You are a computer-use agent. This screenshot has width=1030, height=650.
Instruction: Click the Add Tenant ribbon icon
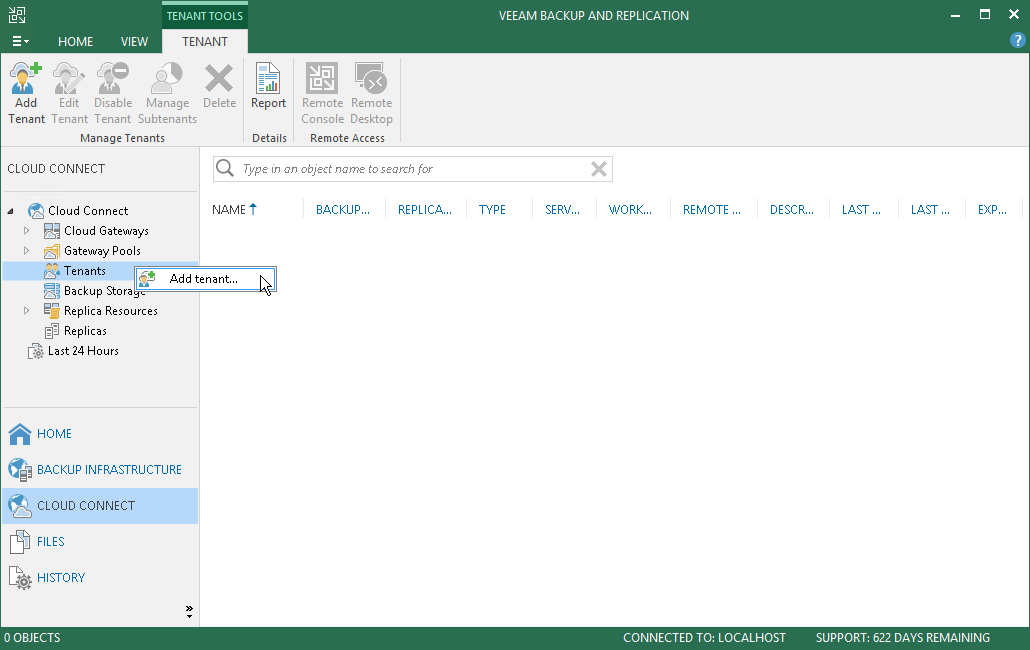[x=26, y=93]
